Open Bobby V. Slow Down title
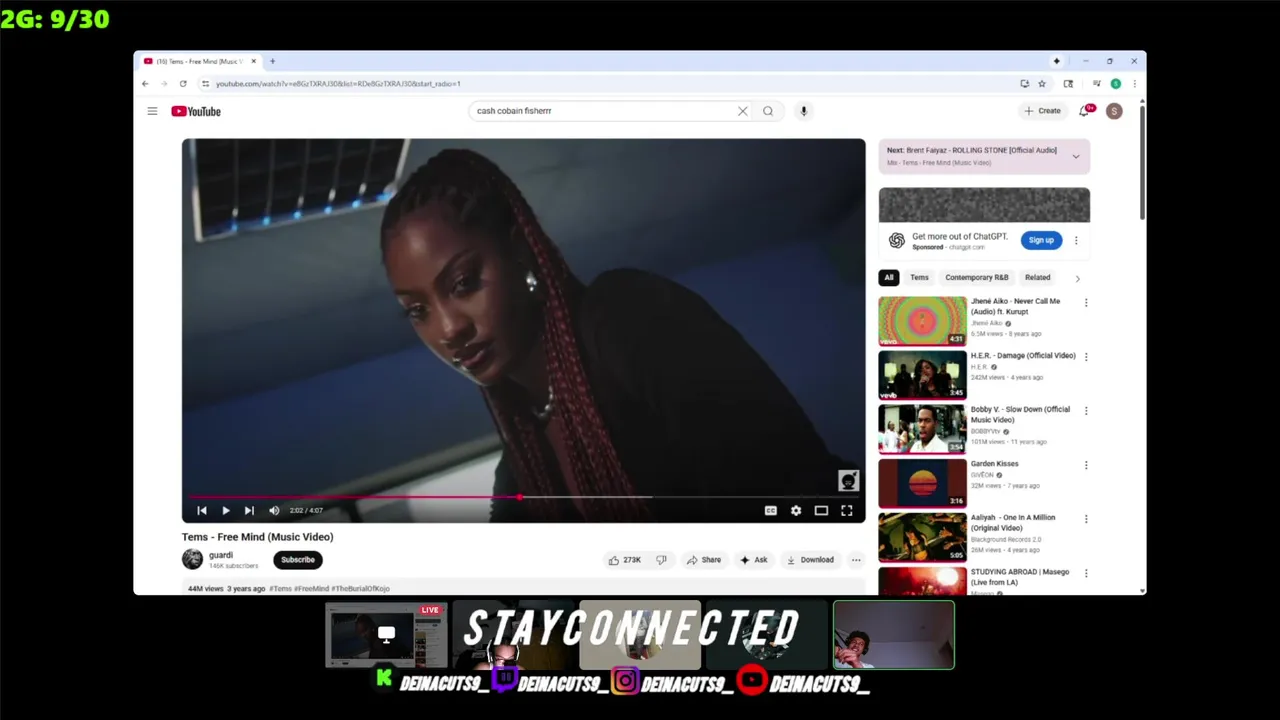The width and height of the screenshot is (1280, 720). [1020, 414]
